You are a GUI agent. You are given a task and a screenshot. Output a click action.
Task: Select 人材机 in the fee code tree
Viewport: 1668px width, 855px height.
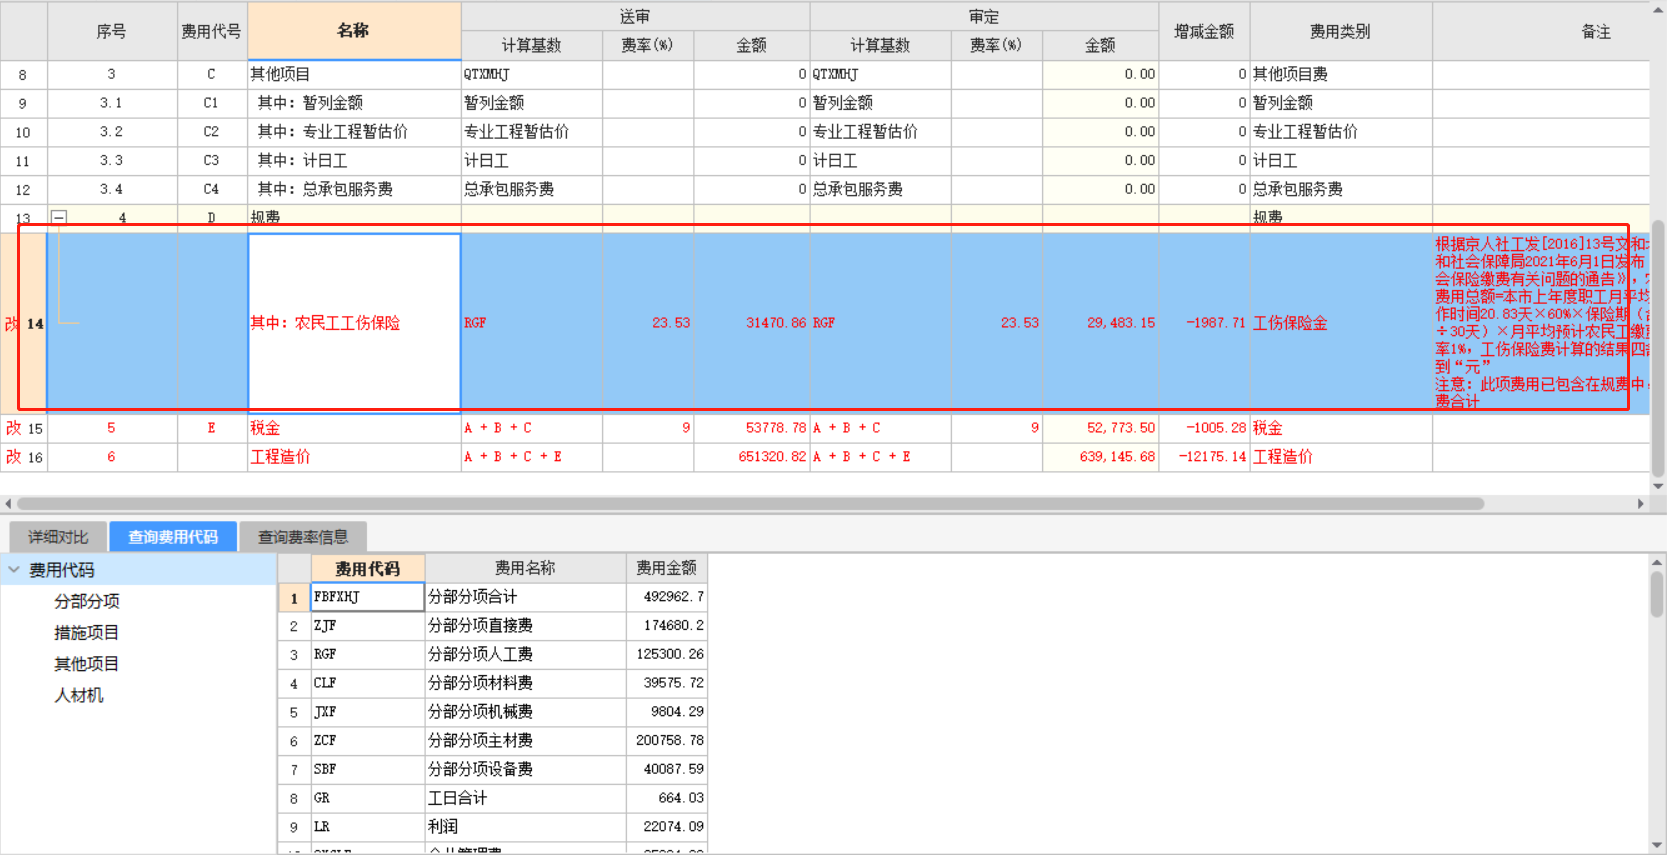click(x=79, y=694)
